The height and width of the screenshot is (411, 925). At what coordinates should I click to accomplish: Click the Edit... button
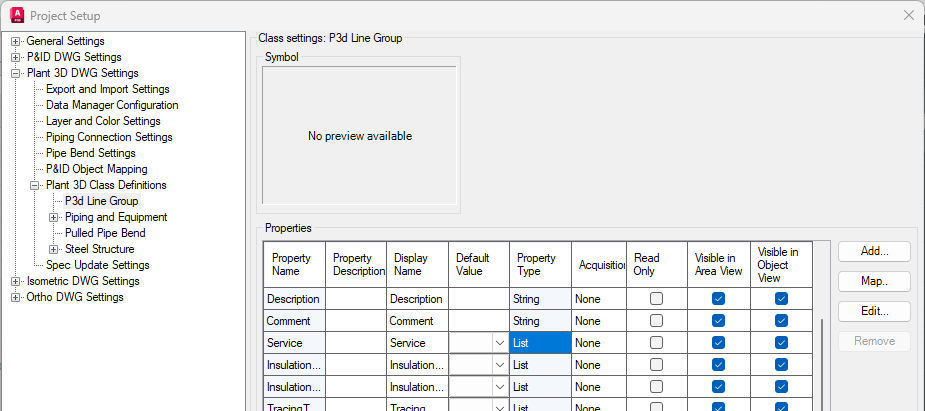pyautogui.click(x=874, y=311)
